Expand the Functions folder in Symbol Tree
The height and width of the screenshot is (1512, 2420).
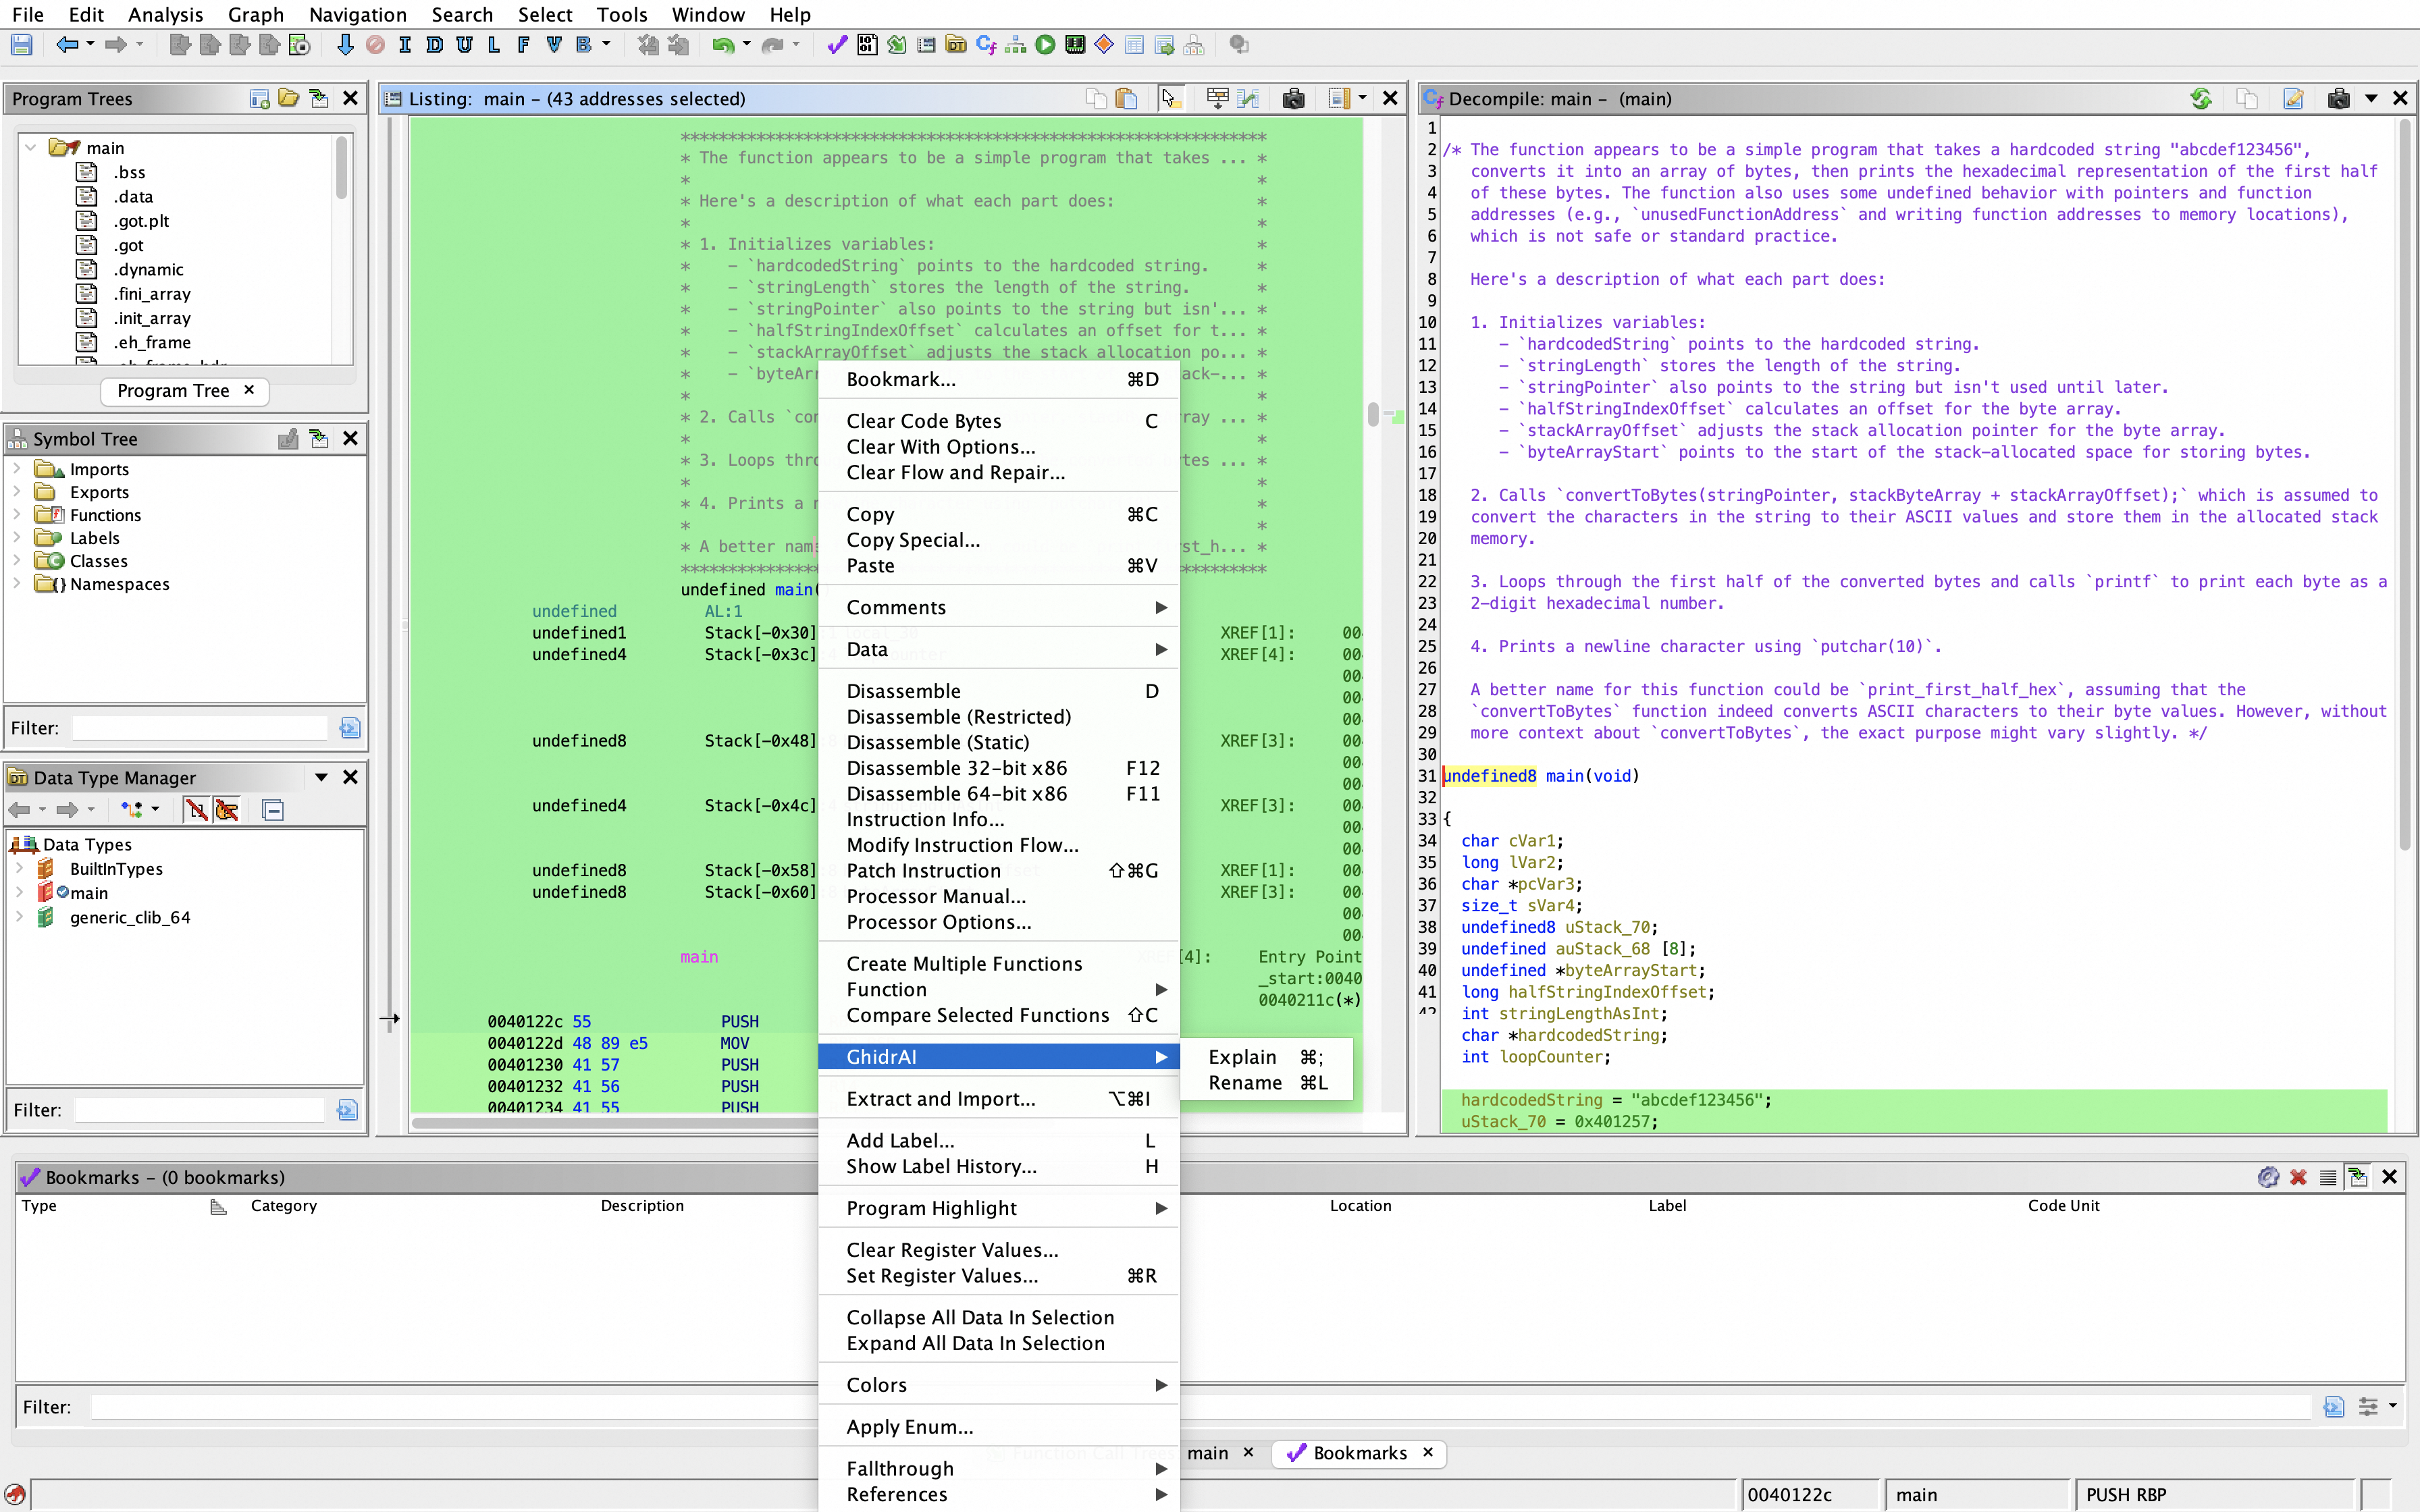click(x=17, y=515)
